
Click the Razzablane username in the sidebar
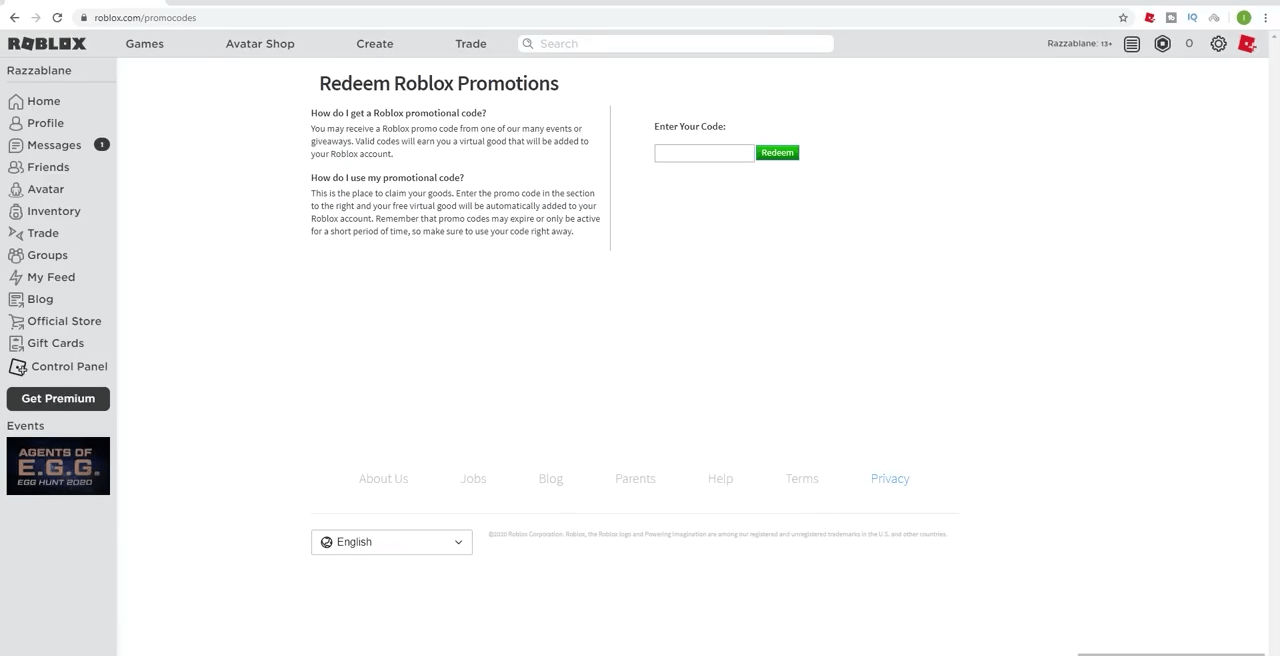[x=39, y=71]
